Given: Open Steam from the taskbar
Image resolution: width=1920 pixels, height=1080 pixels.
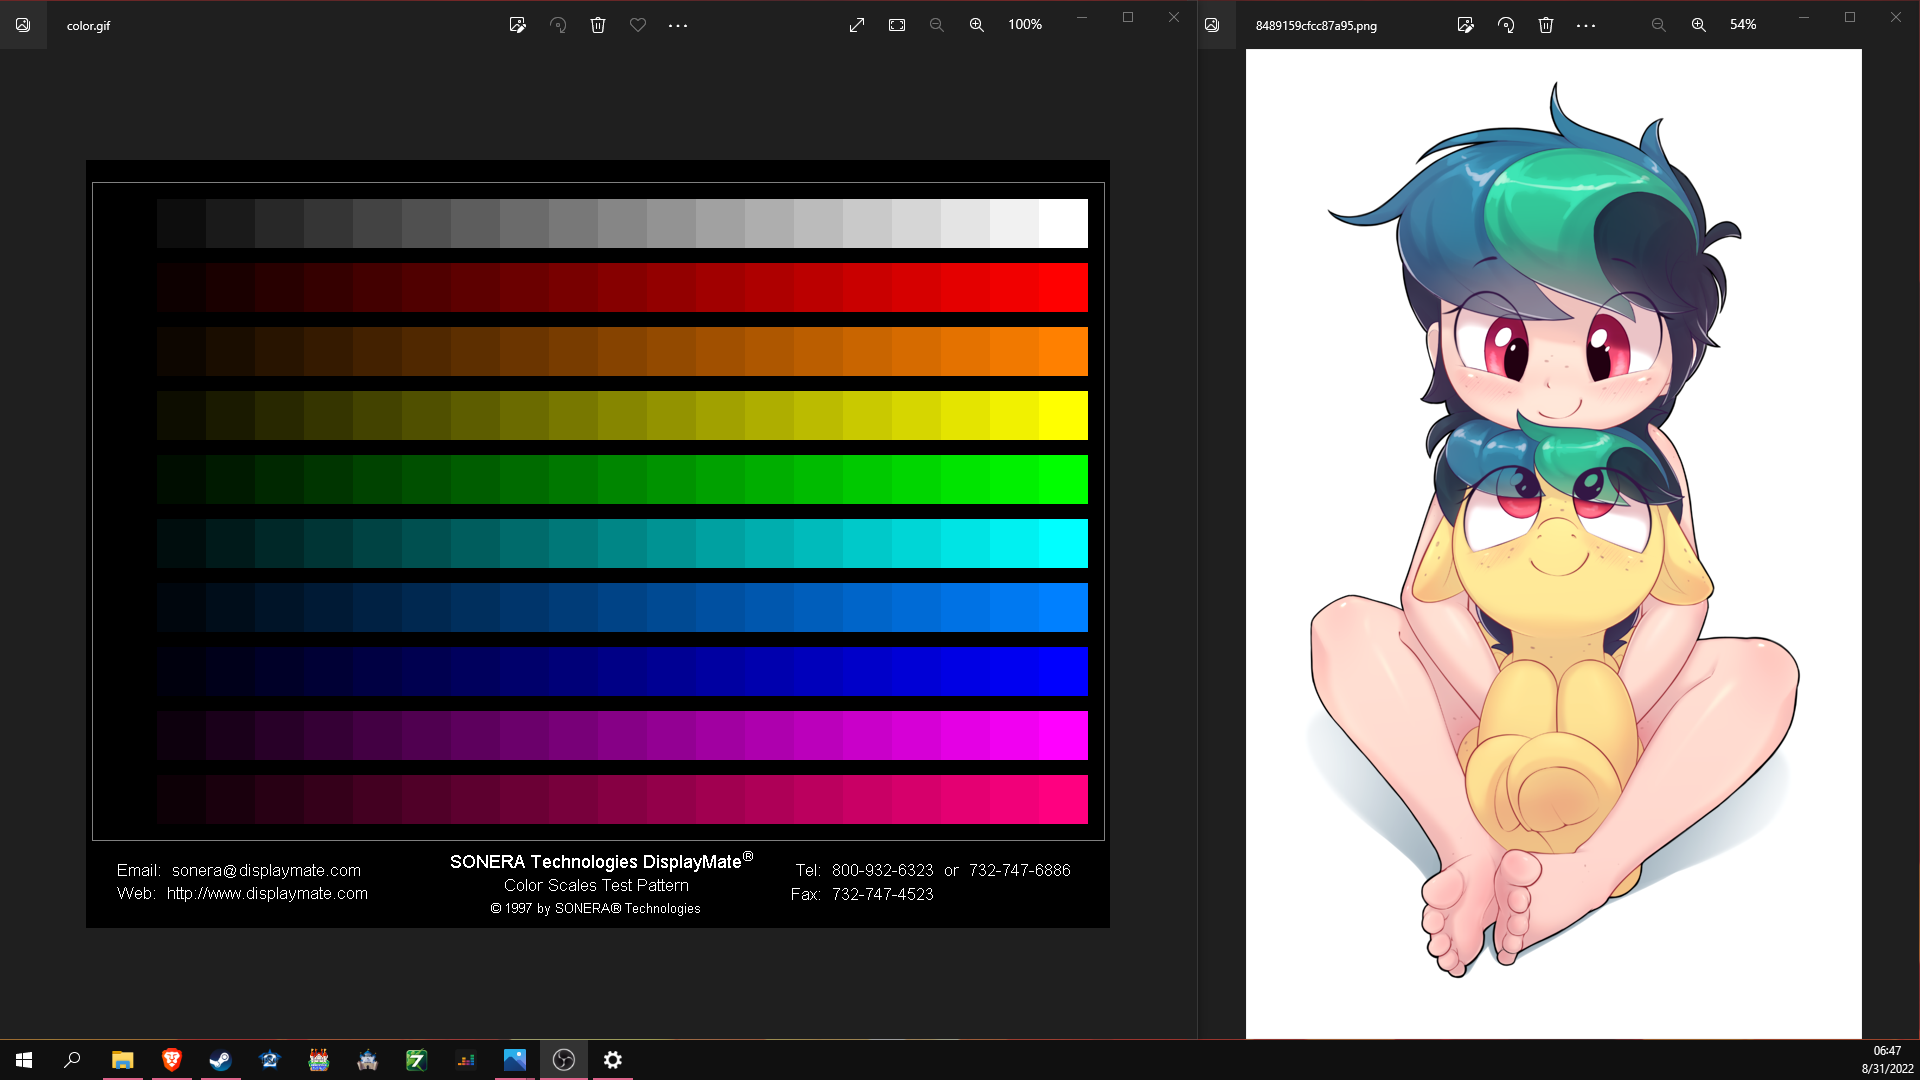Looking at the screenshot, I should (x=220, y=1060).
